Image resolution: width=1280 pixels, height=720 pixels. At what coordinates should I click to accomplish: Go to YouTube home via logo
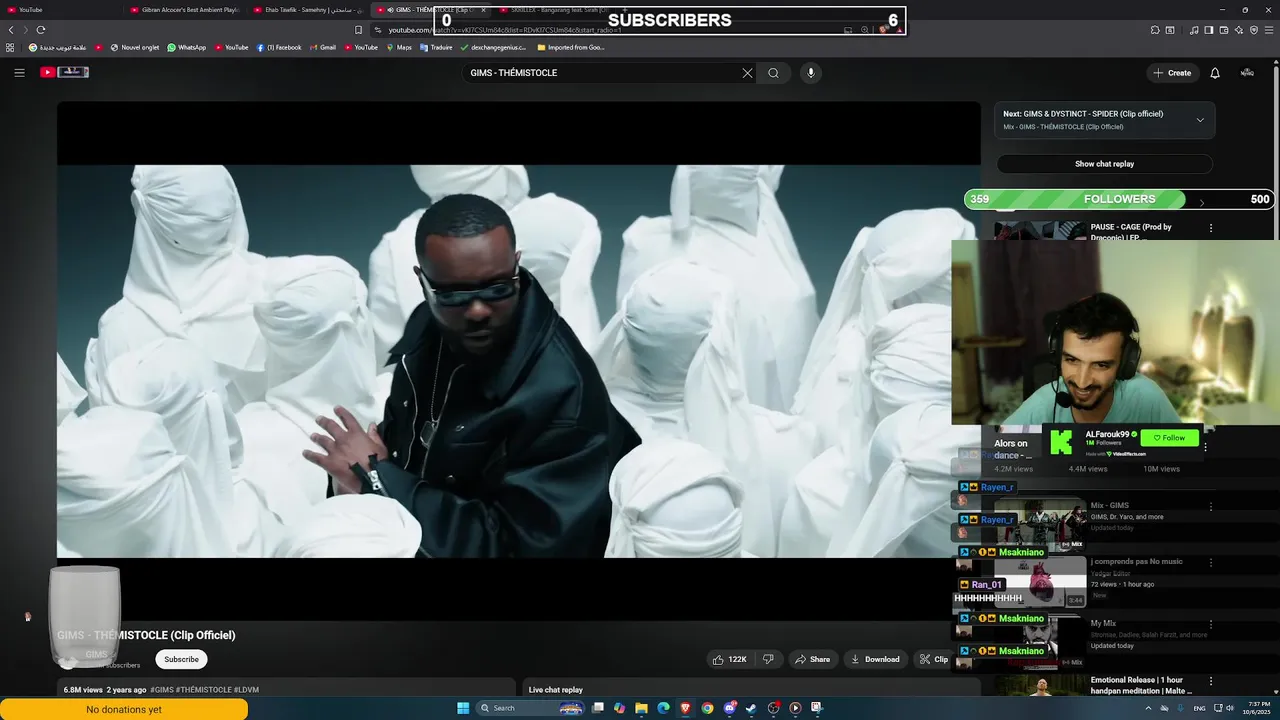click(x=64, y=72)
